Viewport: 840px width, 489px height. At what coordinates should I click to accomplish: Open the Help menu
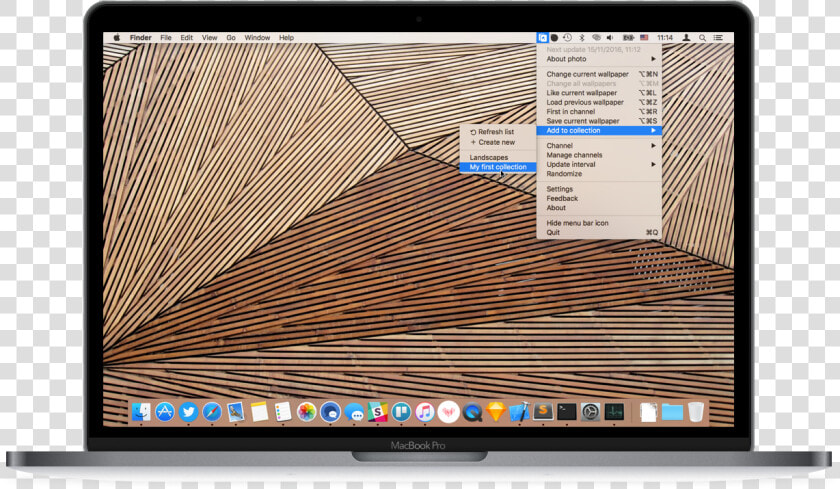[x=286, y=37]
